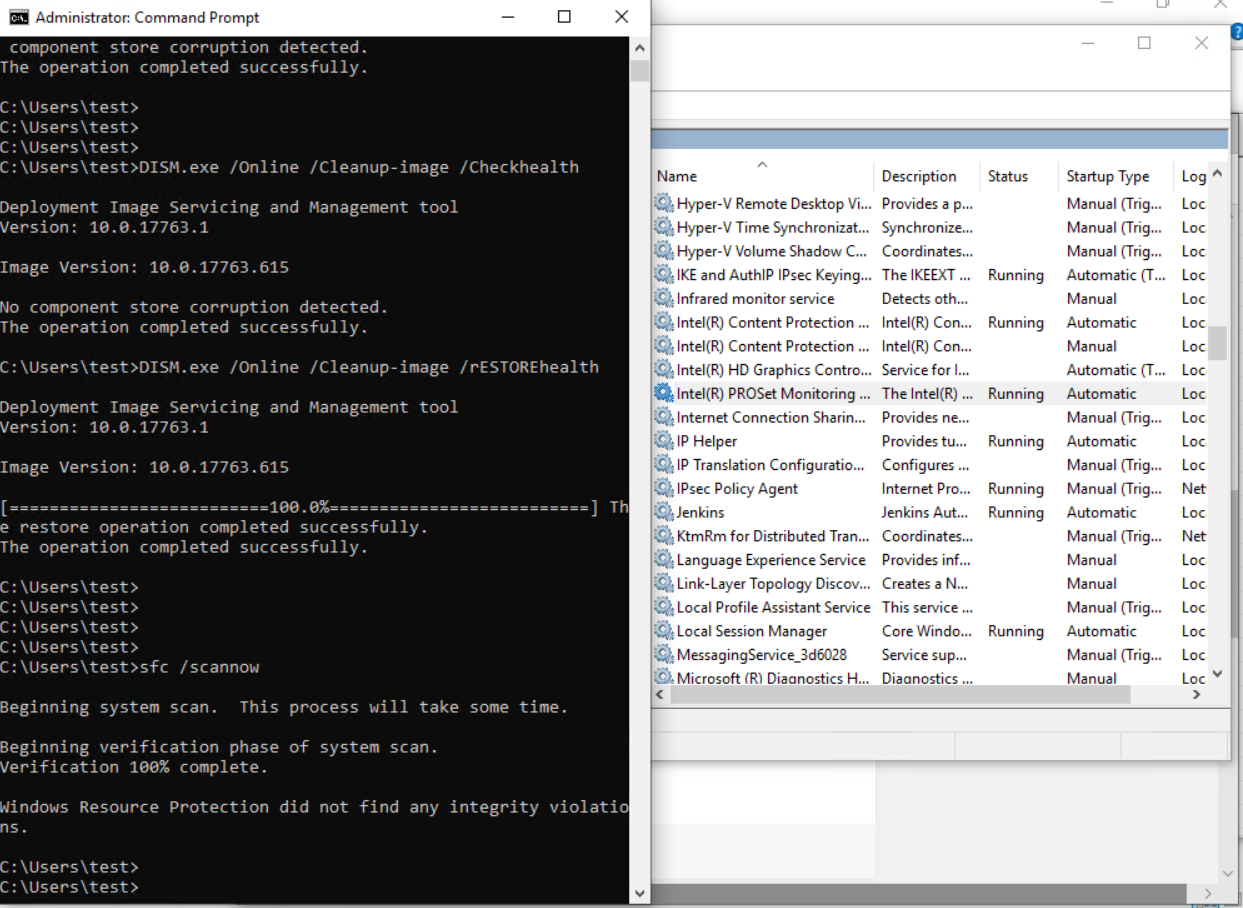Click up arrow of Command Prompt scrollbar
Screen dimensions: 1243x908
pyautogui.click(x=640, y=47)
